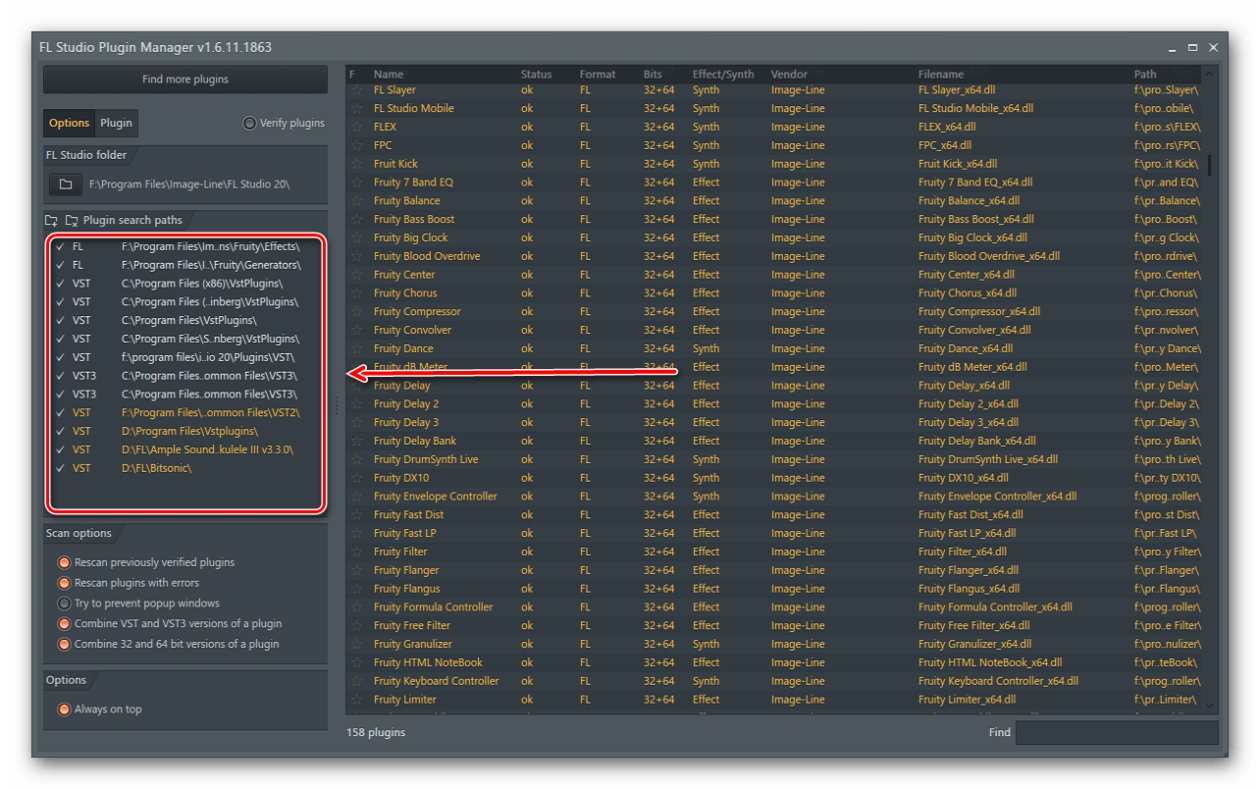The width and height of the screenshot is (1260, 789).
Task: Sort by the Path column header
Action: [x=1145, y=74]
